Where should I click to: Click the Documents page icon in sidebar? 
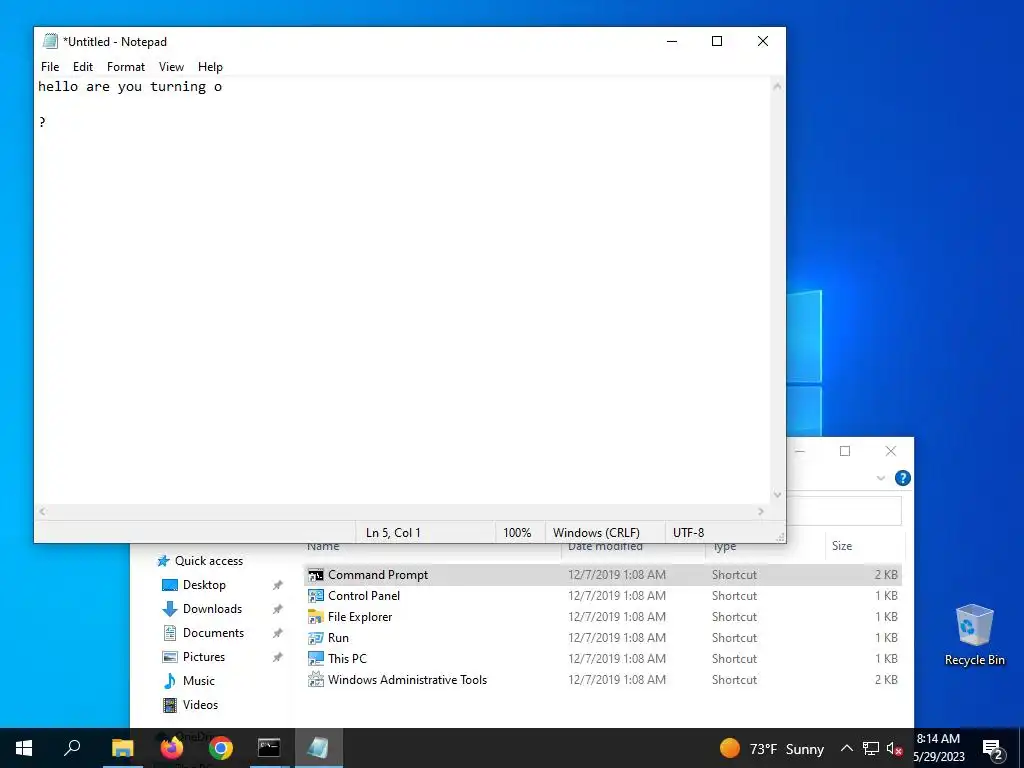point(170,633)
